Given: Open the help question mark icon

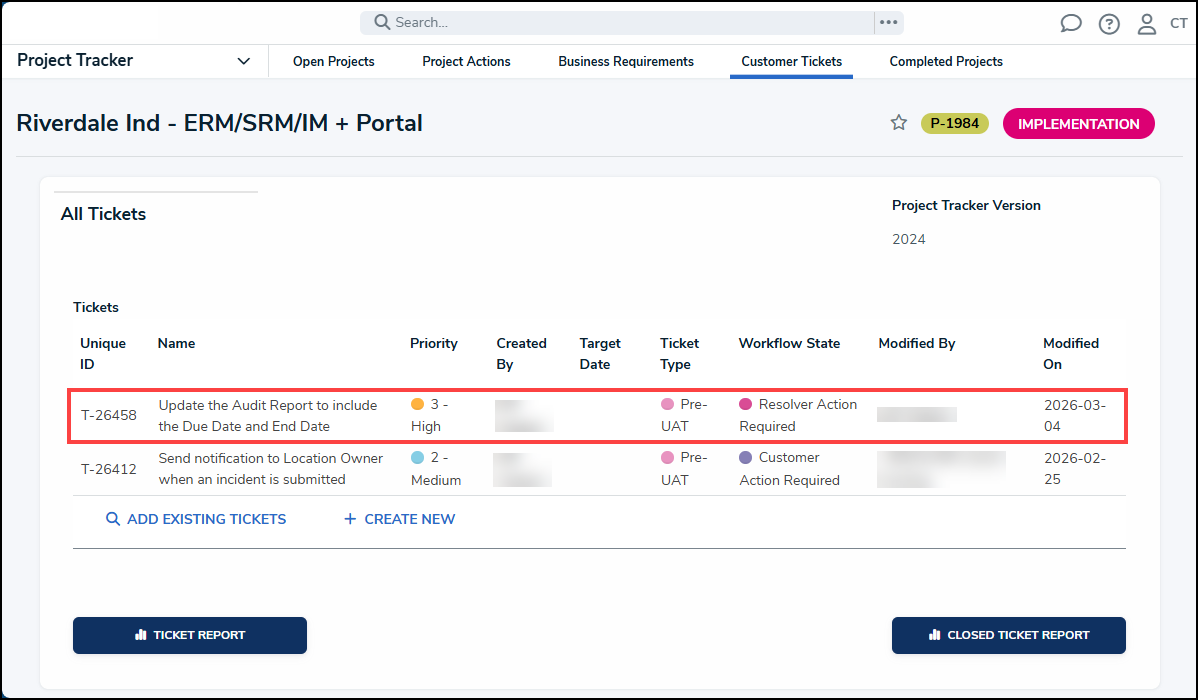Looking at the screenshot, I should click(x=1109, y=24).
